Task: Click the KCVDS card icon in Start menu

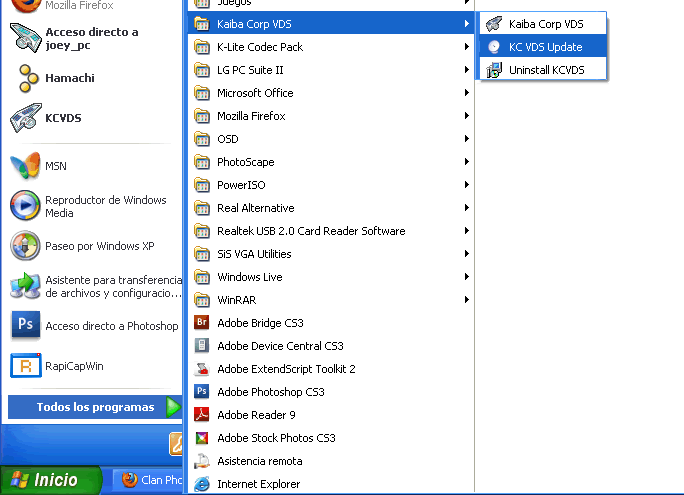Action: (x=26, y=118)
